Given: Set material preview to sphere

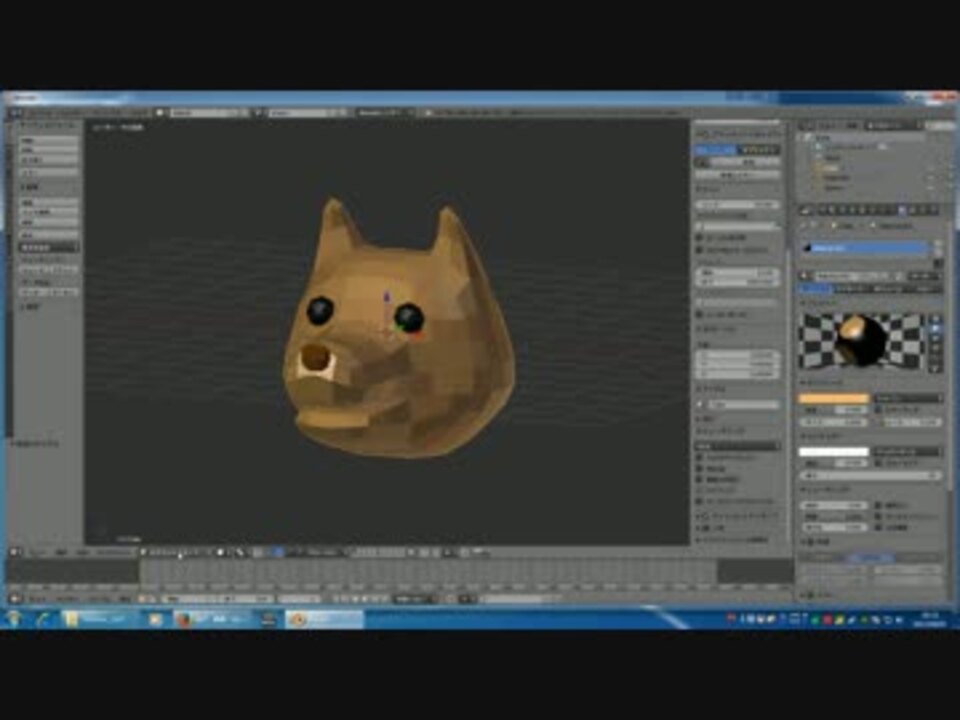Looking at the screenshot, I should (935, 329).
